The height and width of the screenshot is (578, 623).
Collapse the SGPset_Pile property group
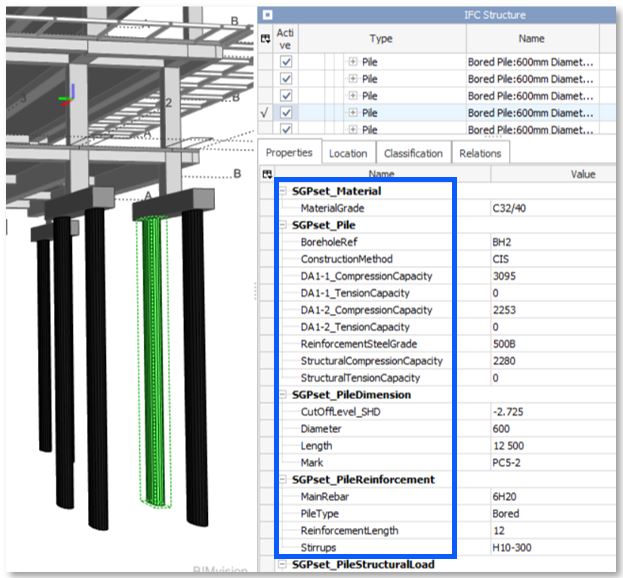pyautogui.click(x=284, y=225)
